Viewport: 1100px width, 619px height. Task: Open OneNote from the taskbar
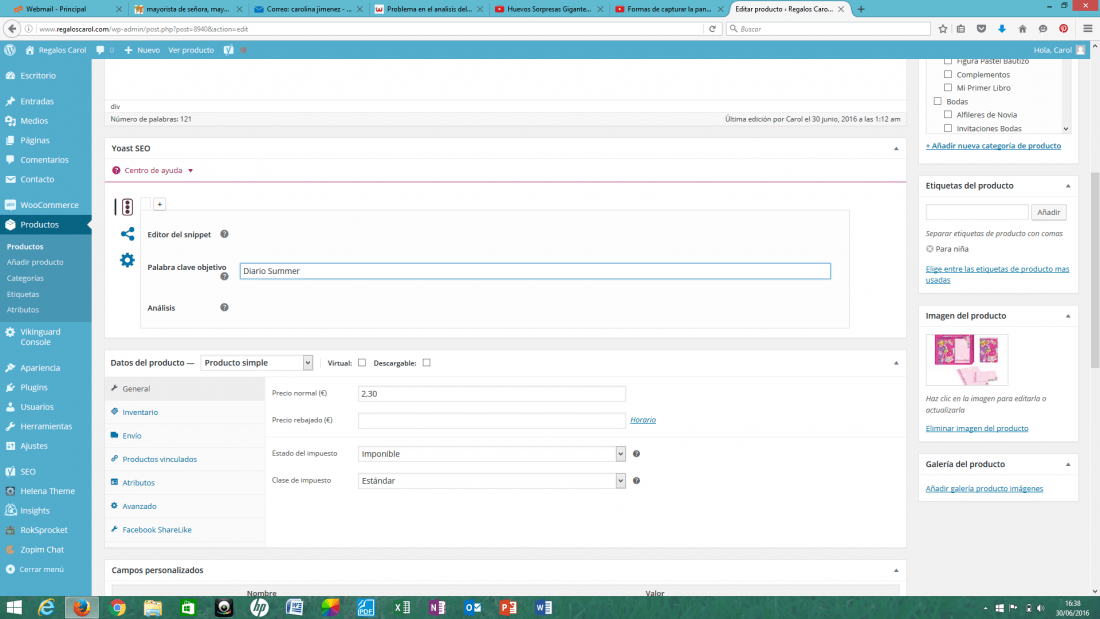point(437,608)
